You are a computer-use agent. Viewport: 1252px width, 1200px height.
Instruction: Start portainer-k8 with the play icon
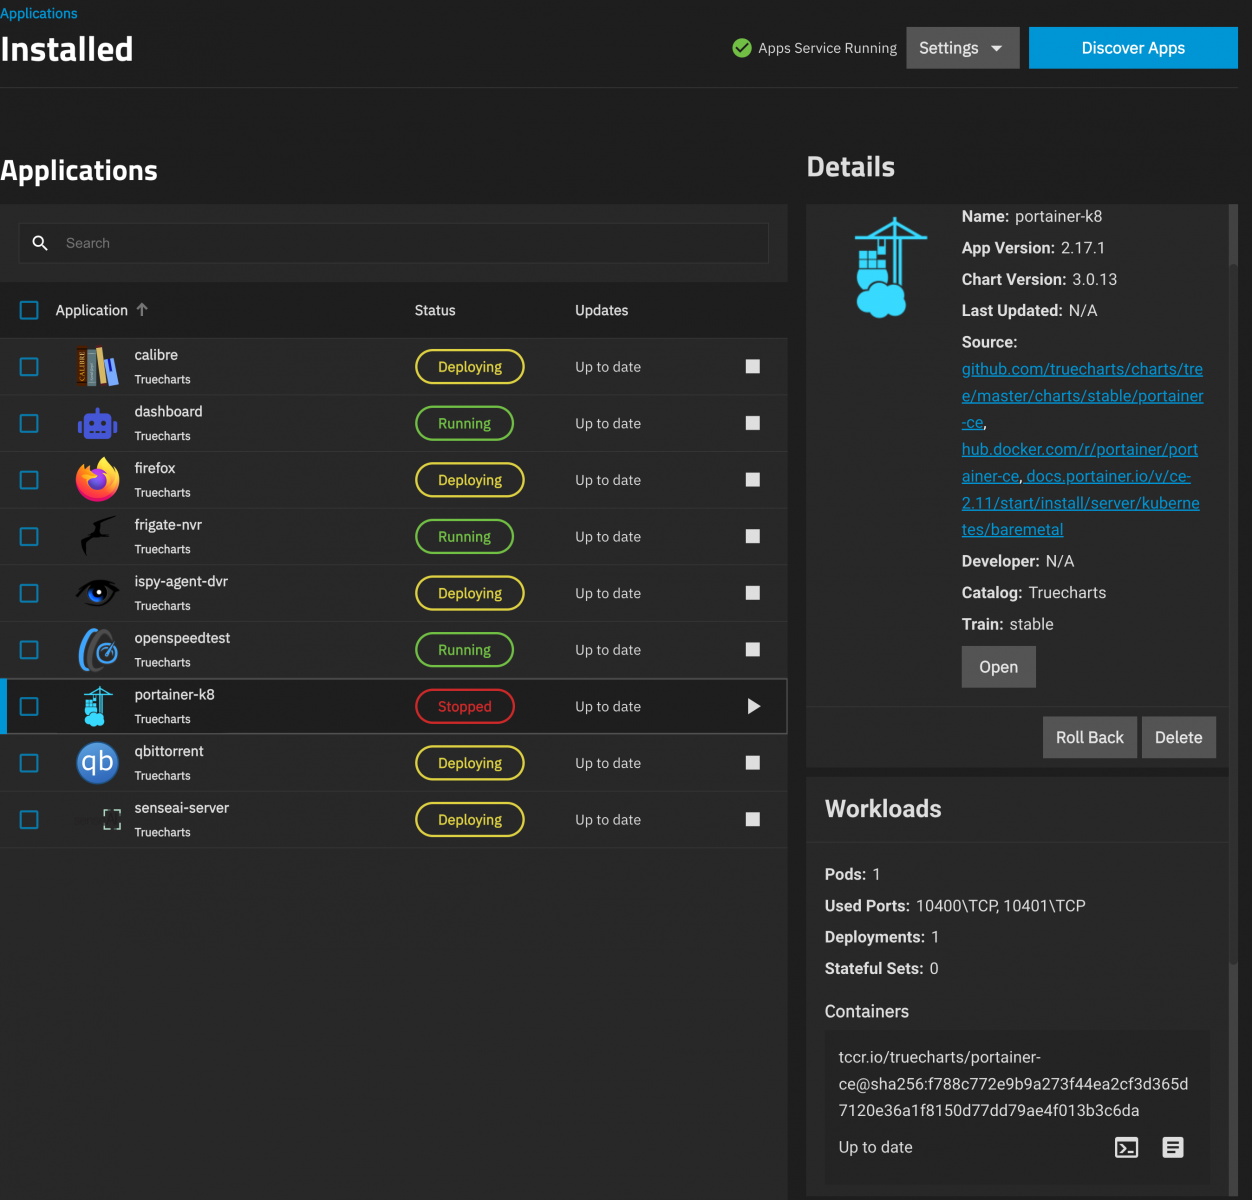754,706
